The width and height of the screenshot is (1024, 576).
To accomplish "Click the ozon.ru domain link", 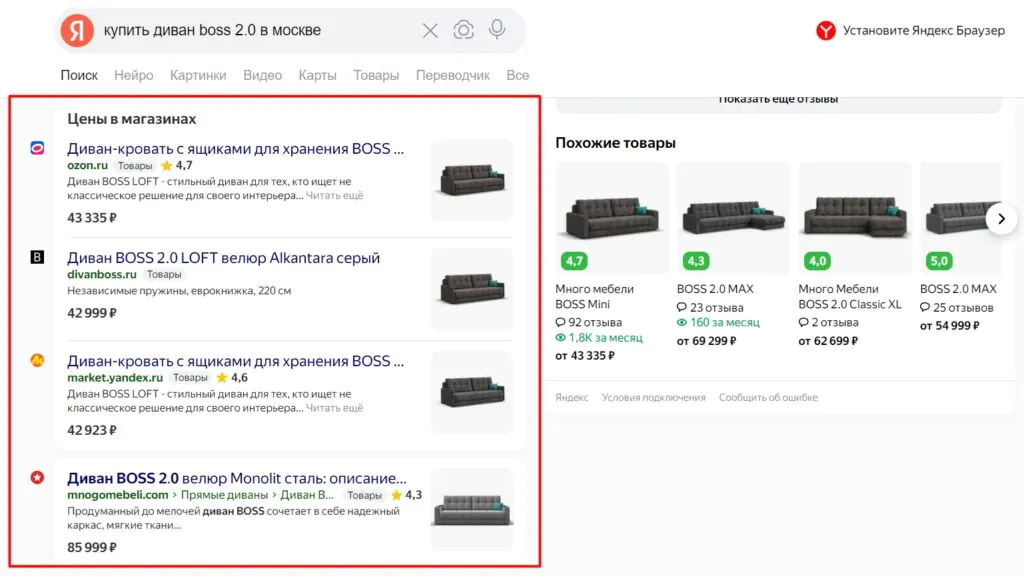I will tap(87, 165).
